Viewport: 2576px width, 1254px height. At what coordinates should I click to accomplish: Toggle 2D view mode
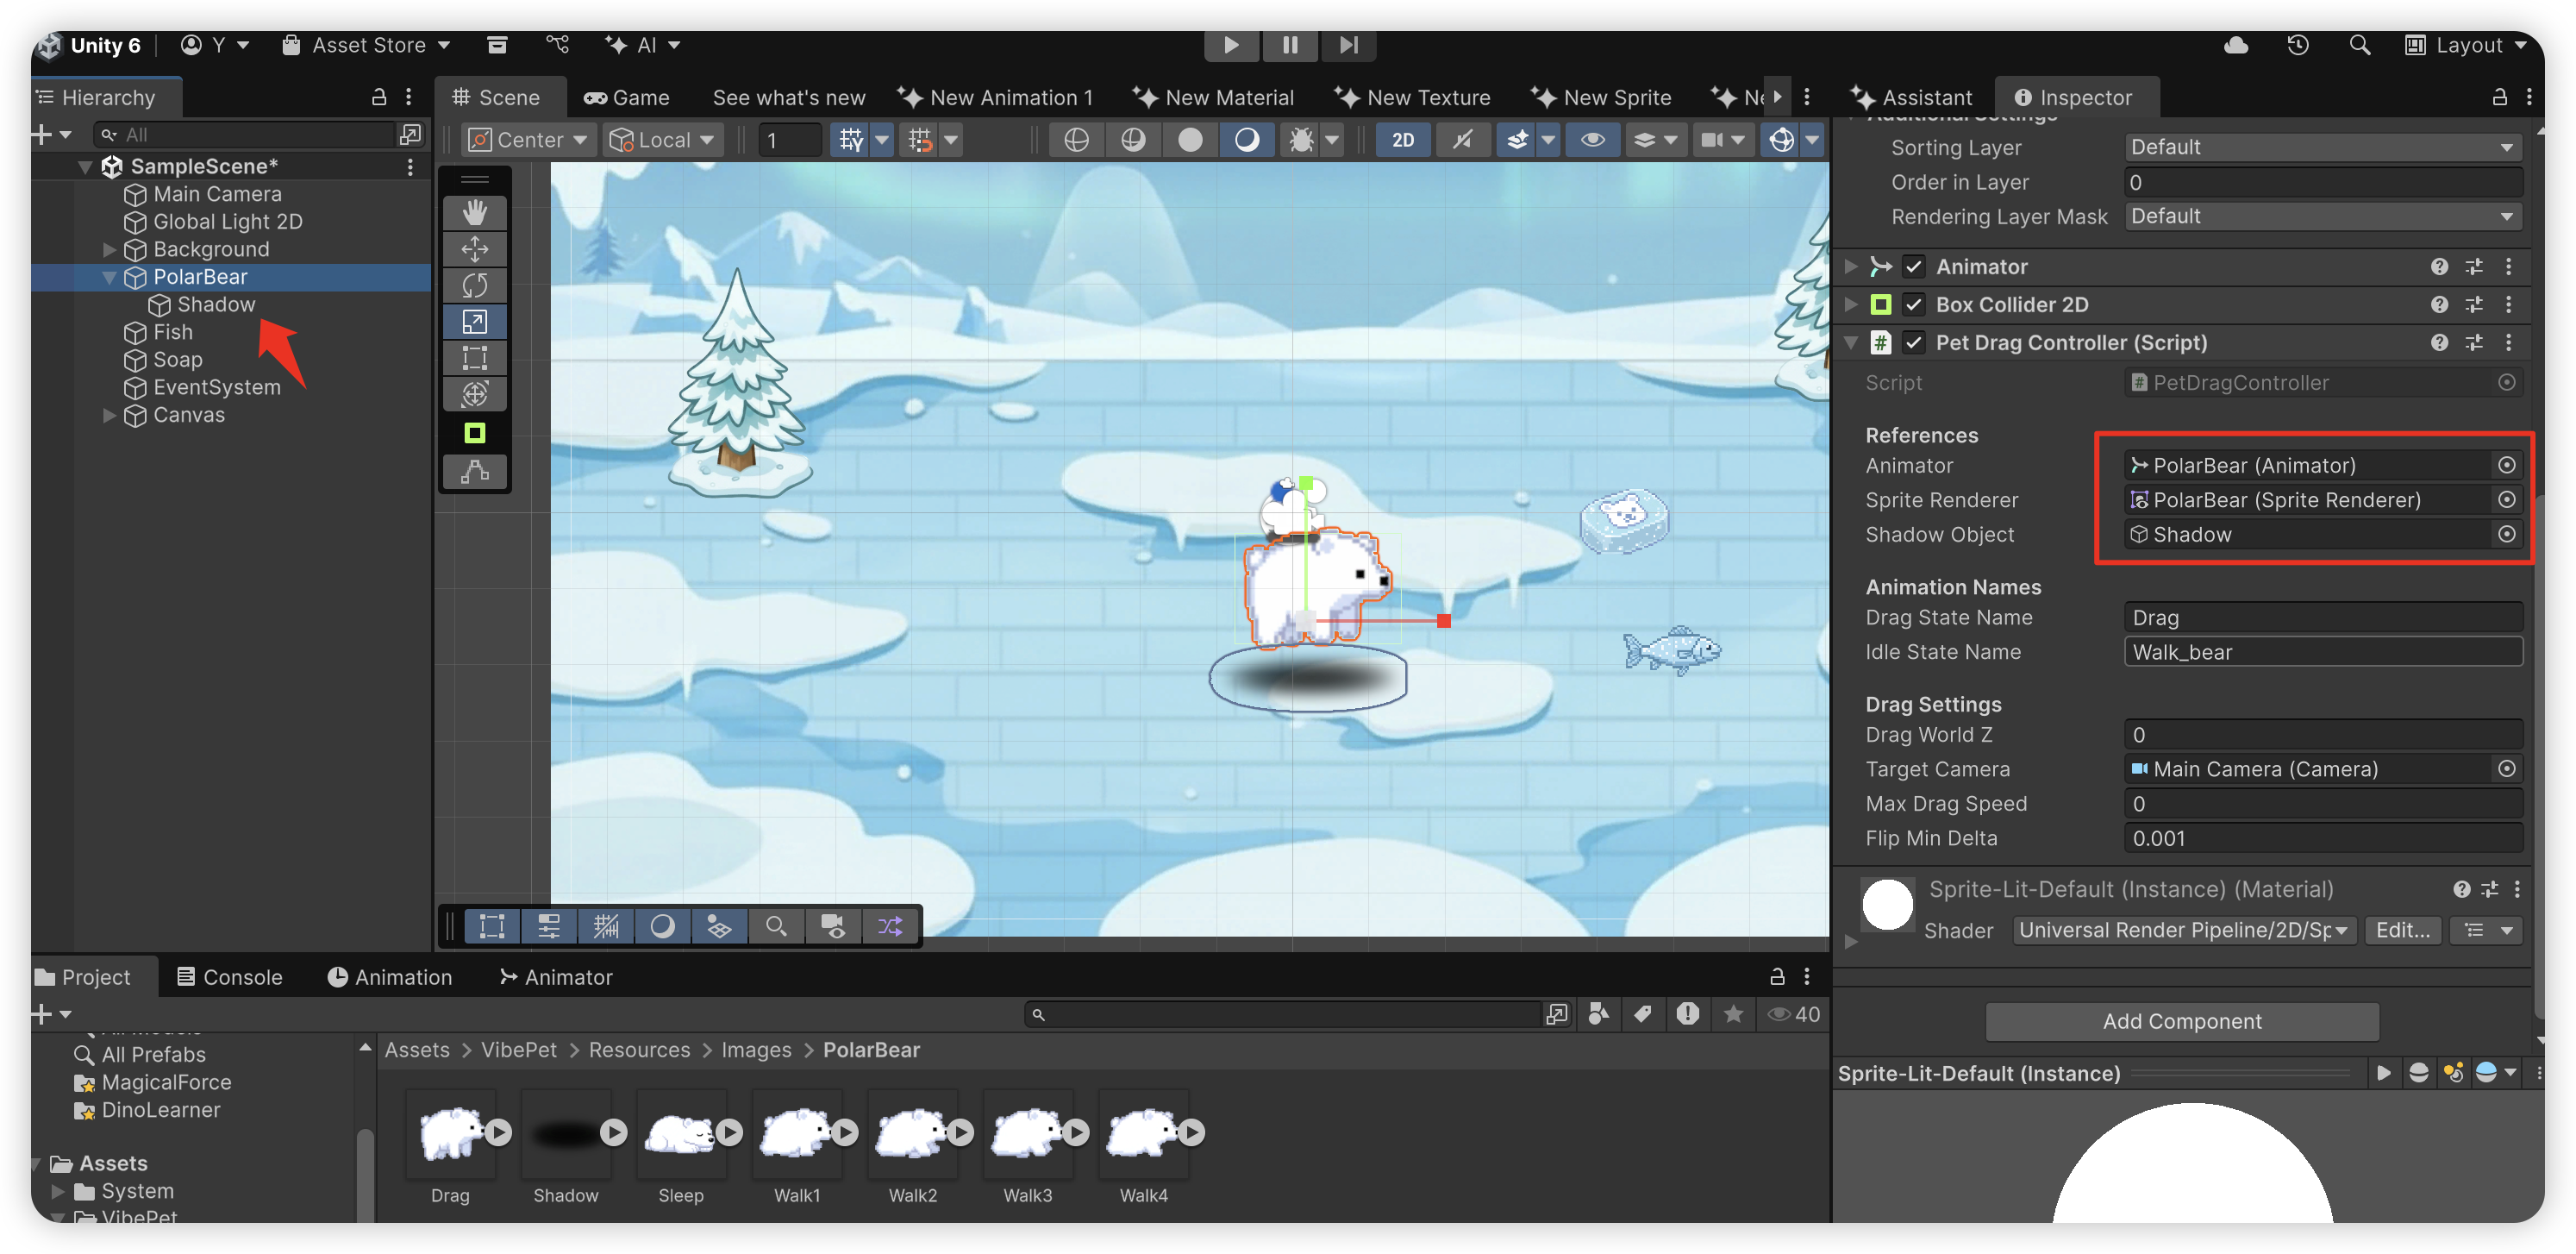pos(1402,140)
